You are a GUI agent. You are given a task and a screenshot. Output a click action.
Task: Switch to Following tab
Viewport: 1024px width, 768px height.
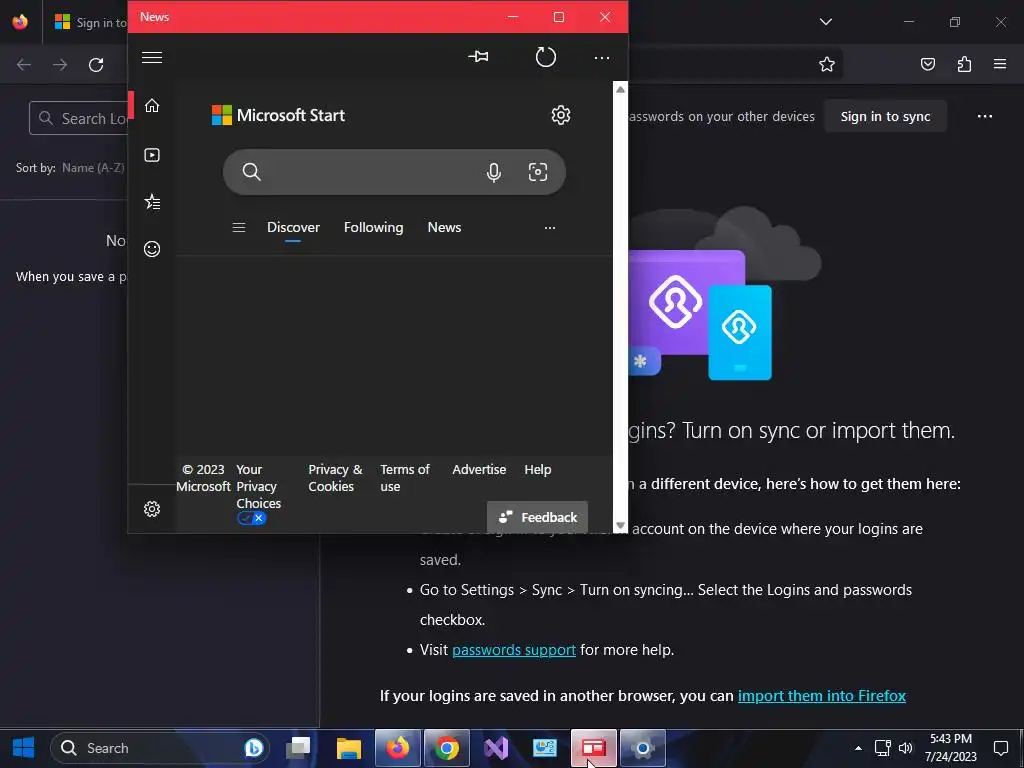374,227
